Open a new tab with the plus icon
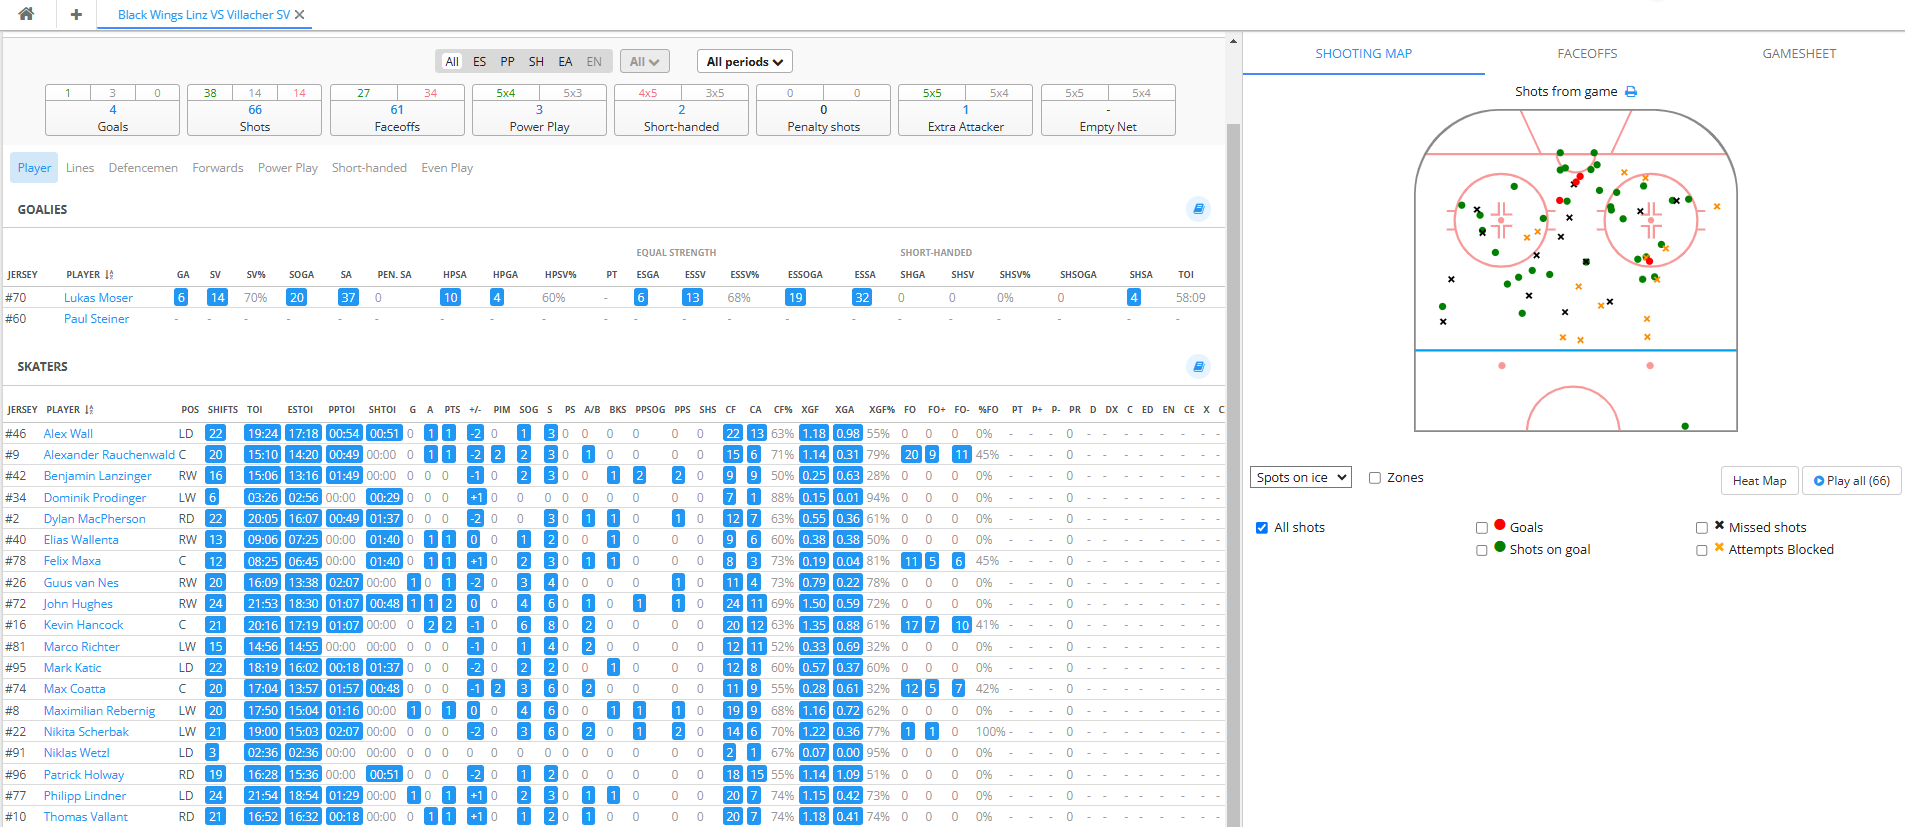The width and height of the screenshot is (1905, 827). [x=76, y=14]
